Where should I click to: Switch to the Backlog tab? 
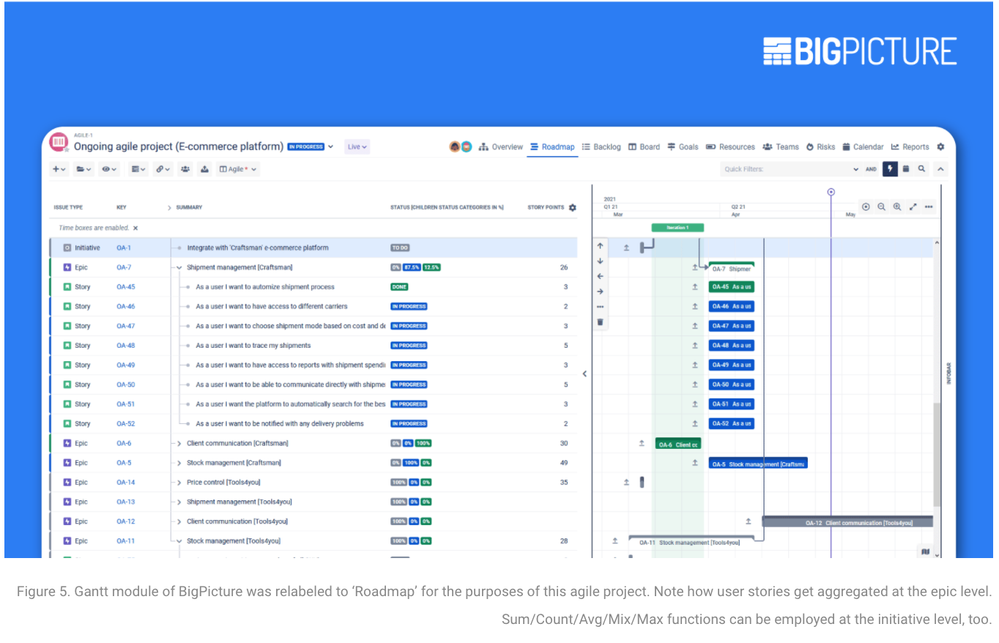pyautogui.click(x=601, y=147)
